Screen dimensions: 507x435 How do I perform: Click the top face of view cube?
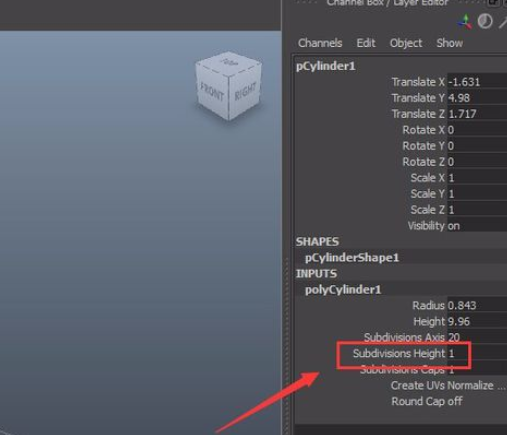[x=229, y=62]
